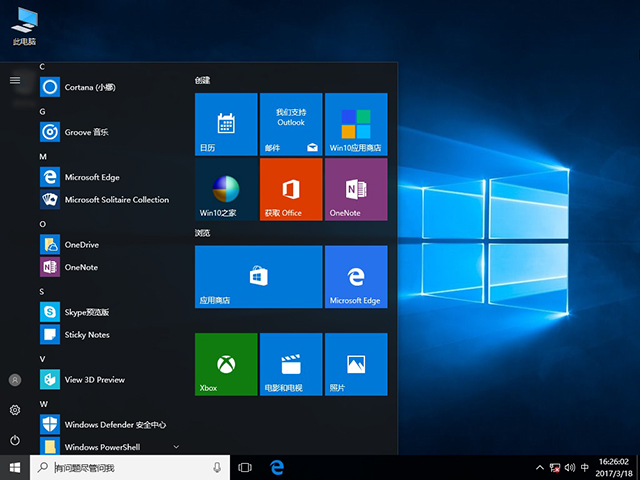Open the Win10应用商店 tile
640x480 pixels.
click(x=355, y=124)
